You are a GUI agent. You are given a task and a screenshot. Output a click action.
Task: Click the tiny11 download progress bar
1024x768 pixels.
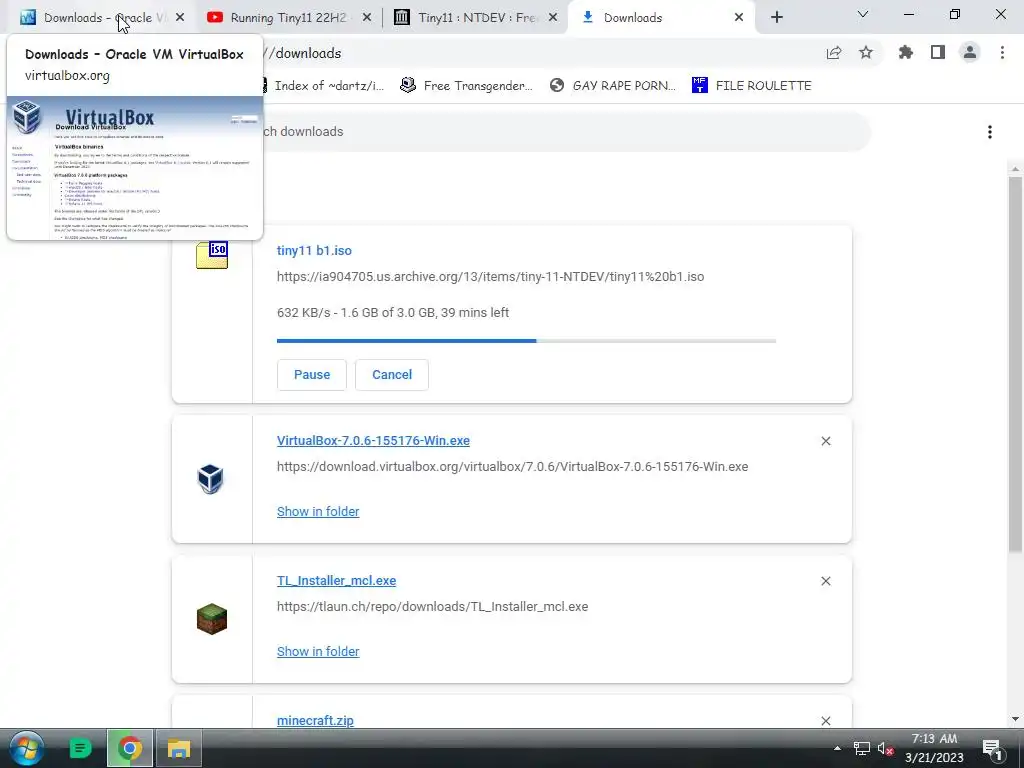pos(526,341)
